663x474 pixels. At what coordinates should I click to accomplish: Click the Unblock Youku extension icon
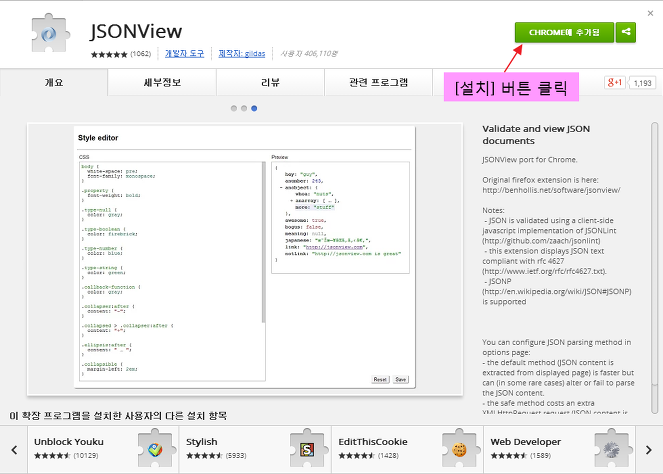[155, 449]
